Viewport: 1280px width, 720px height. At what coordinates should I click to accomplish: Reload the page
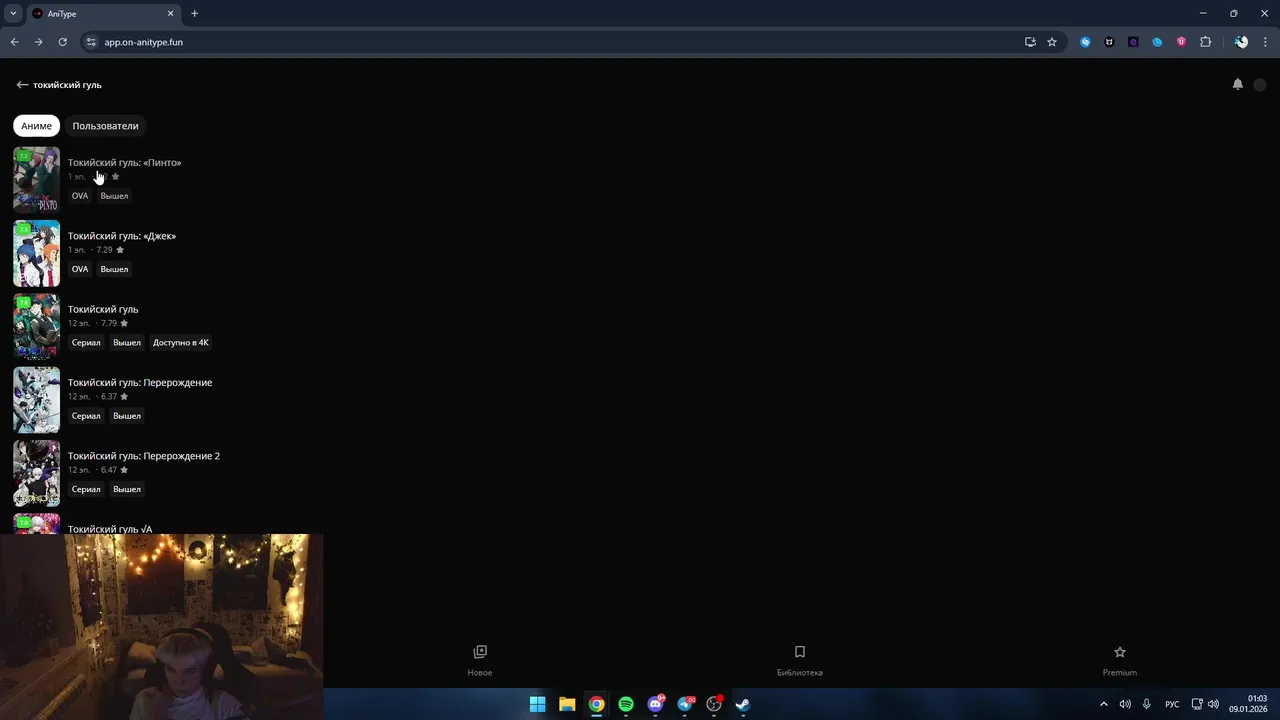click(x=62, y=42)
